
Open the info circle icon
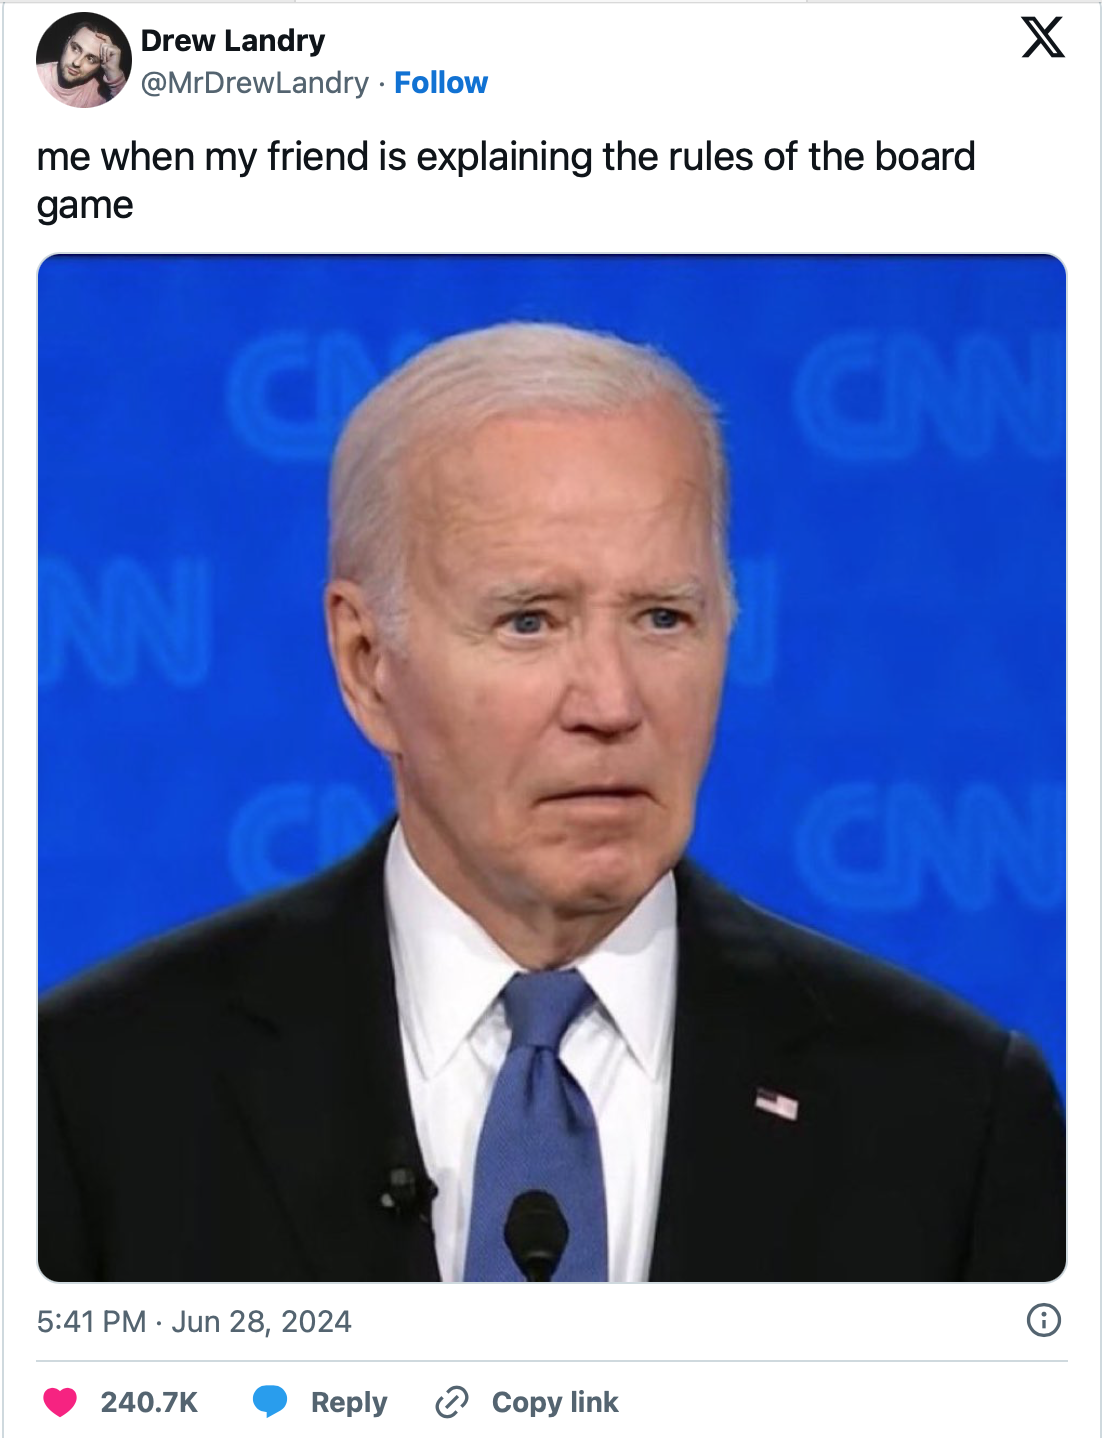click(1044, 1321)
